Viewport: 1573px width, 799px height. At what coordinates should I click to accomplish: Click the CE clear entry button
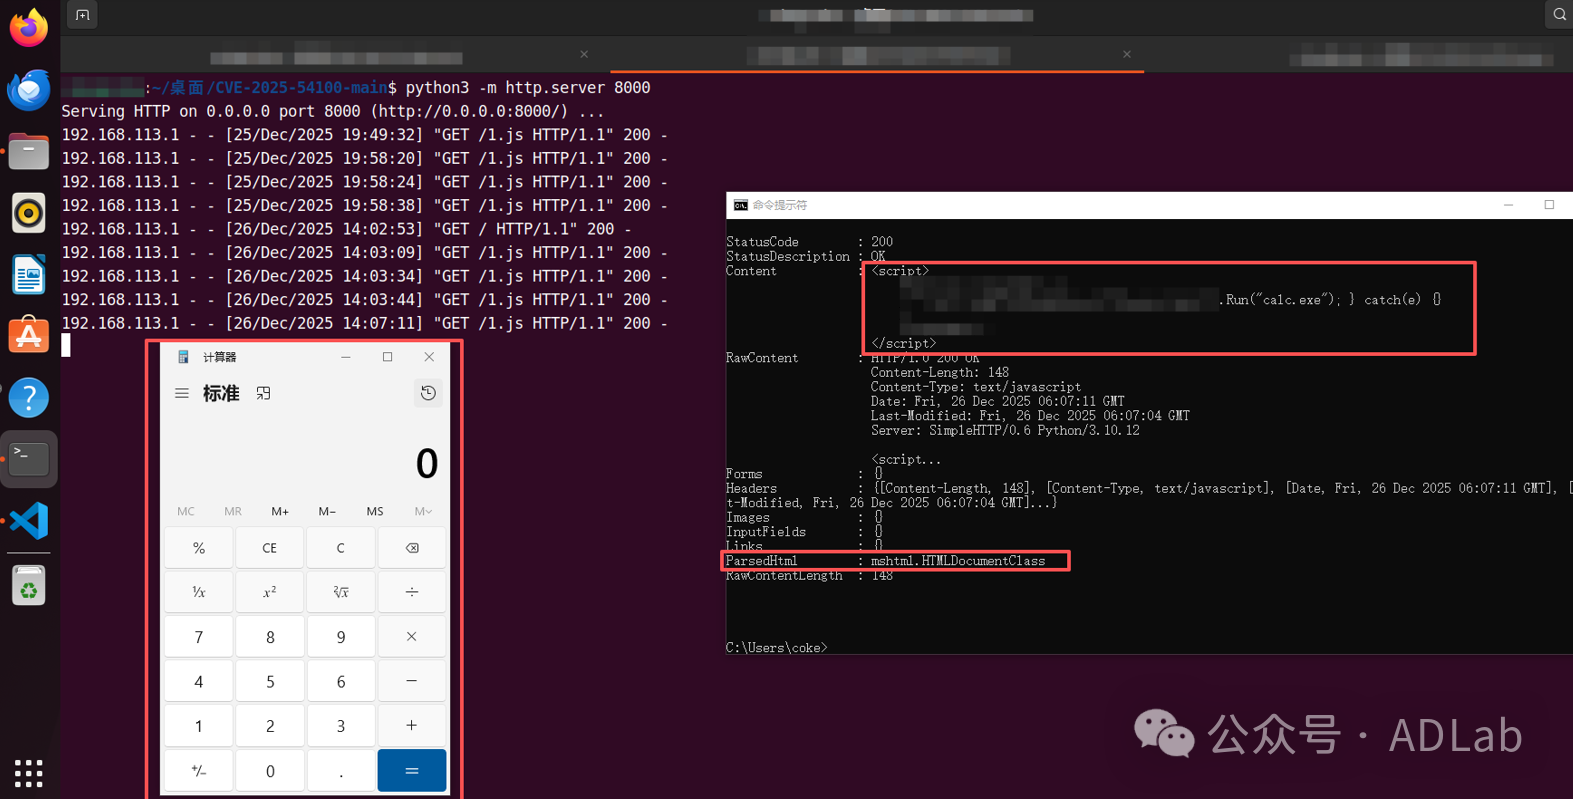(x=270, y=548)
